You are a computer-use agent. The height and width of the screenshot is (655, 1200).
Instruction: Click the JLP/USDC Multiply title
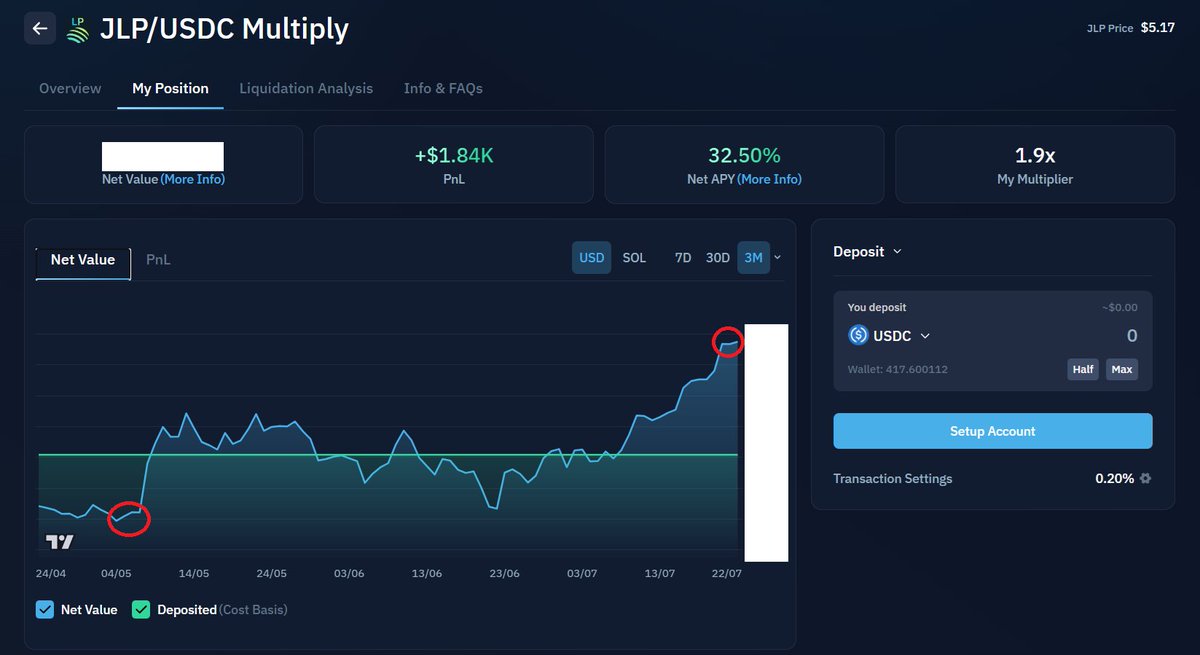224,29
